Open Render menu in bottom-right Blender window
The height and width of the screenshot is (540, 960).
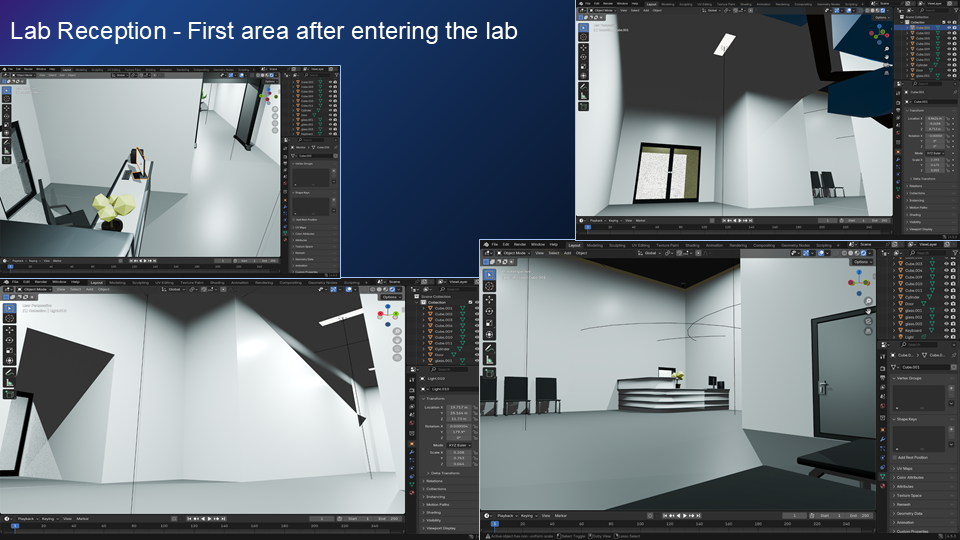(520, 244)
